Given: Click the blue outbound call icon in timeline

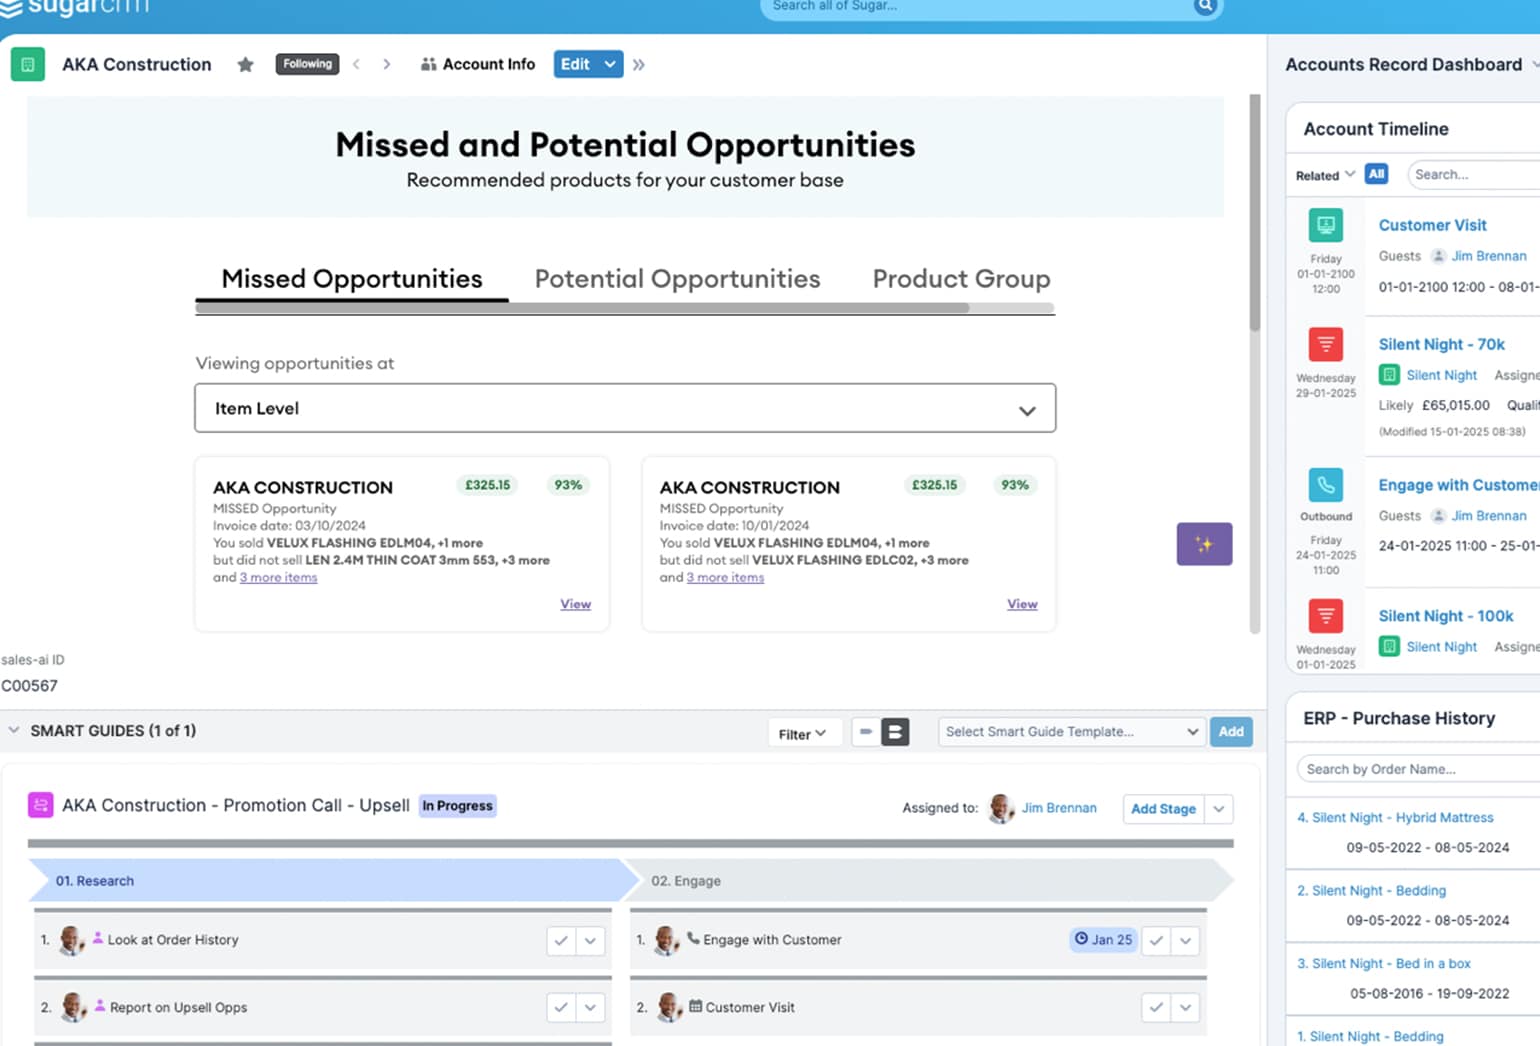Looking at the screenshot, I should tap(1326, 485).
